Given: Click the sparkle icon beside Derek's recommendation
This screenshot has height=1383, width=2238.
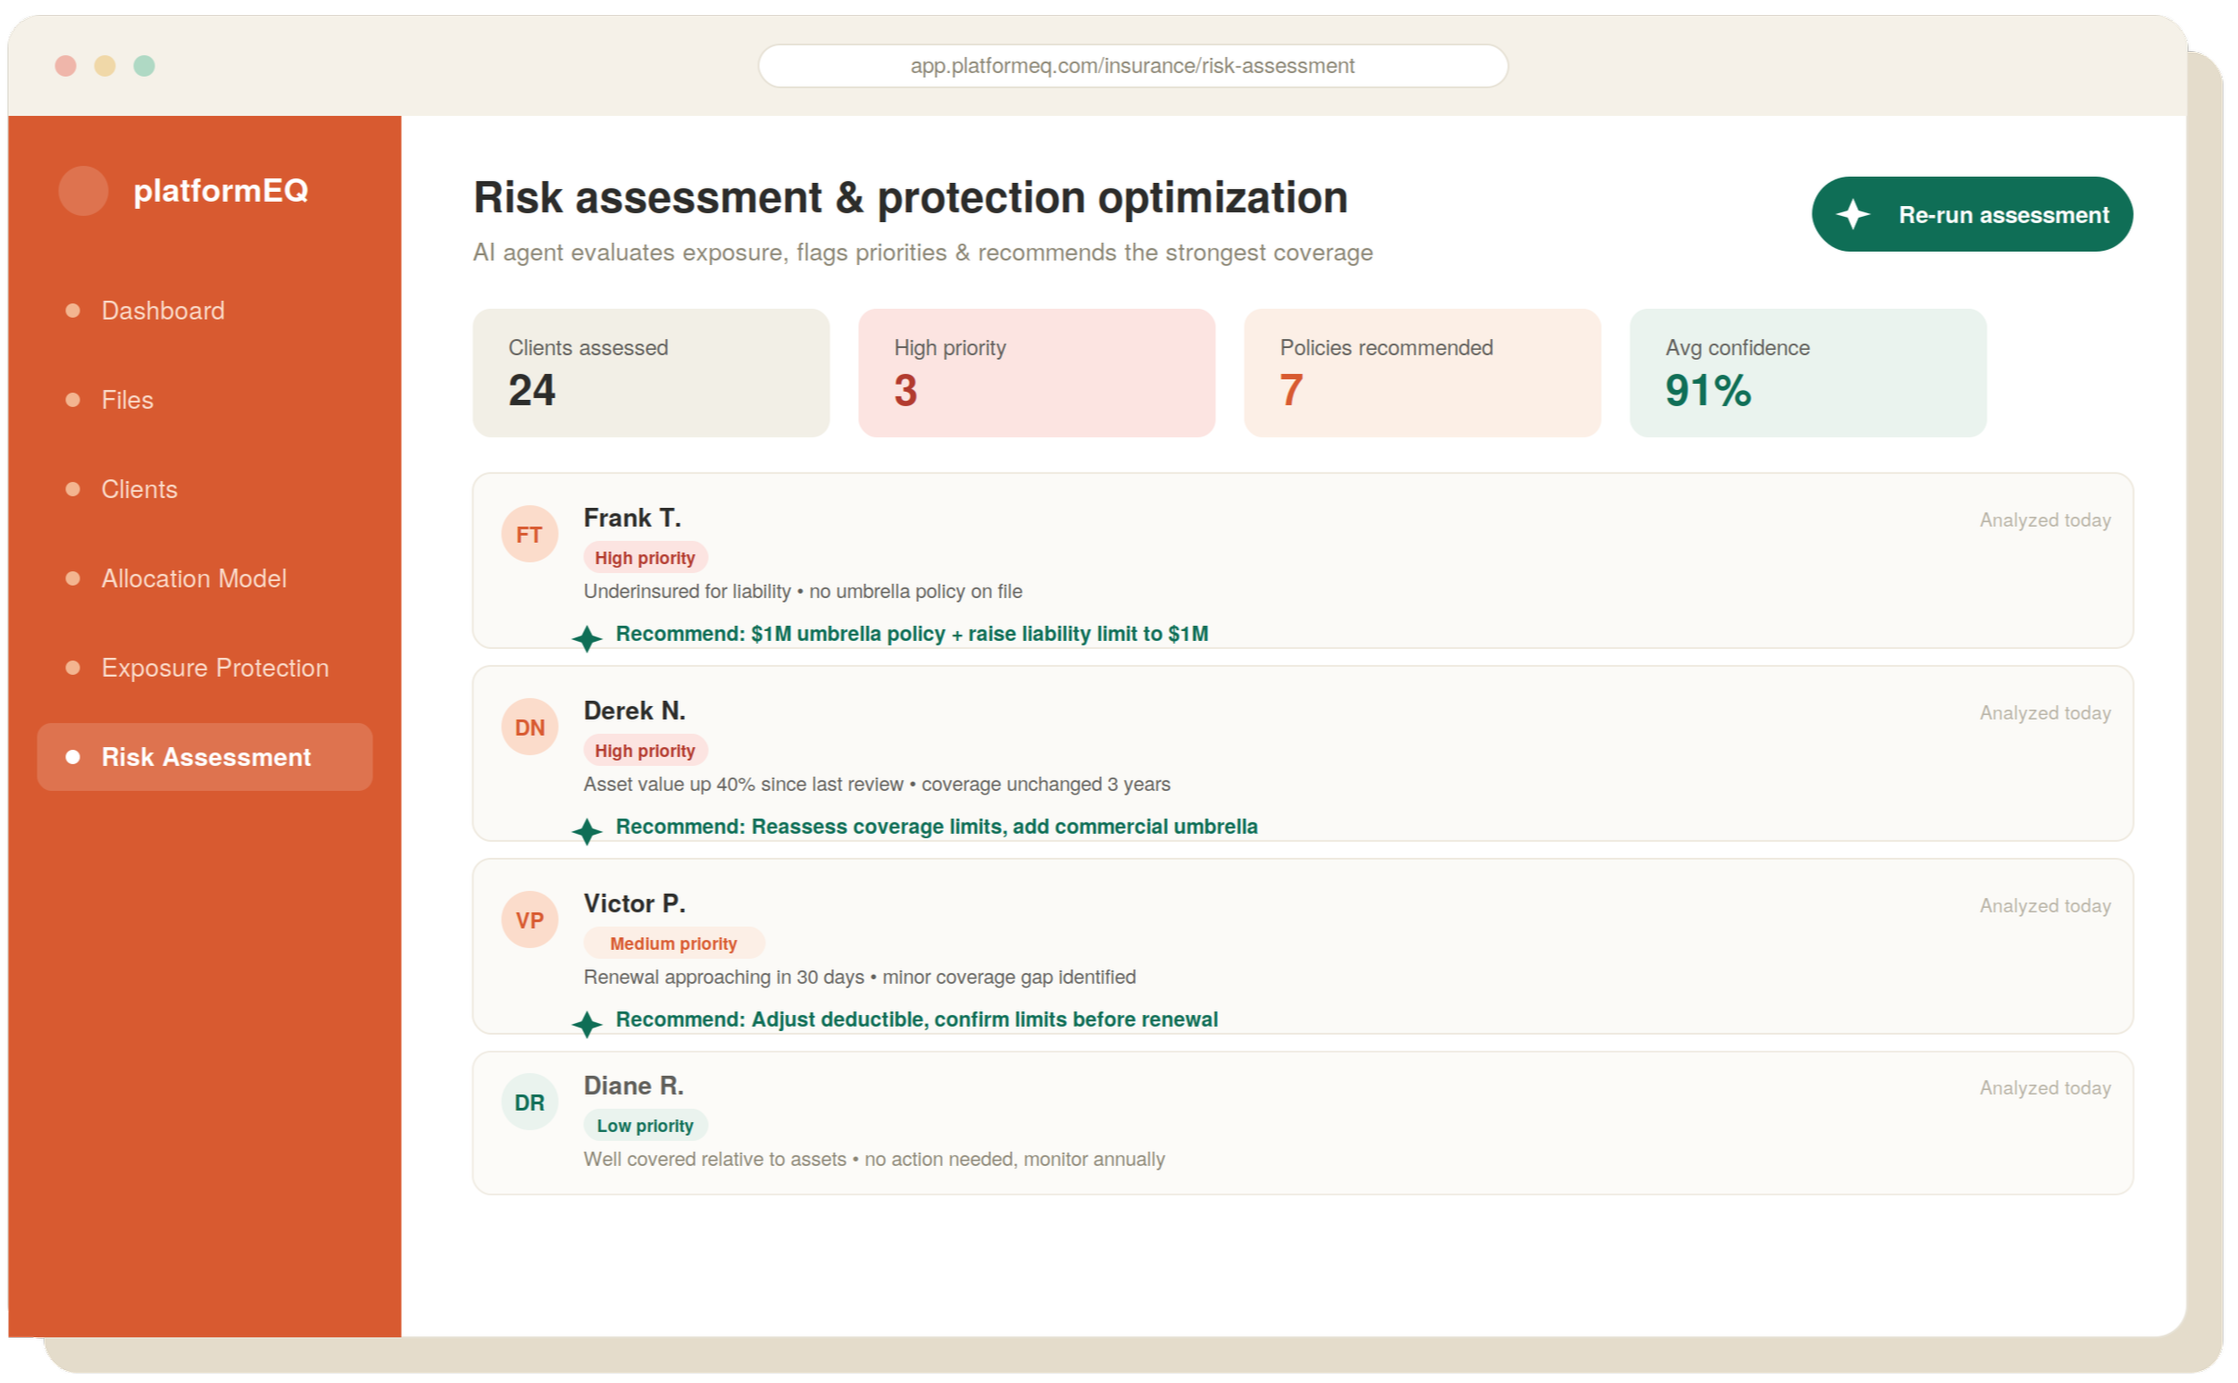Looking at the screenshot, I should click(x=587, y=830).
